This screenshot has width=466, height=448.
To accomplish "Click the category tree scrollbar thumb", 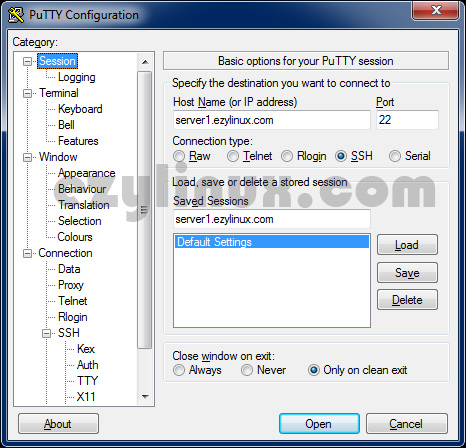I will pos(145,210).
